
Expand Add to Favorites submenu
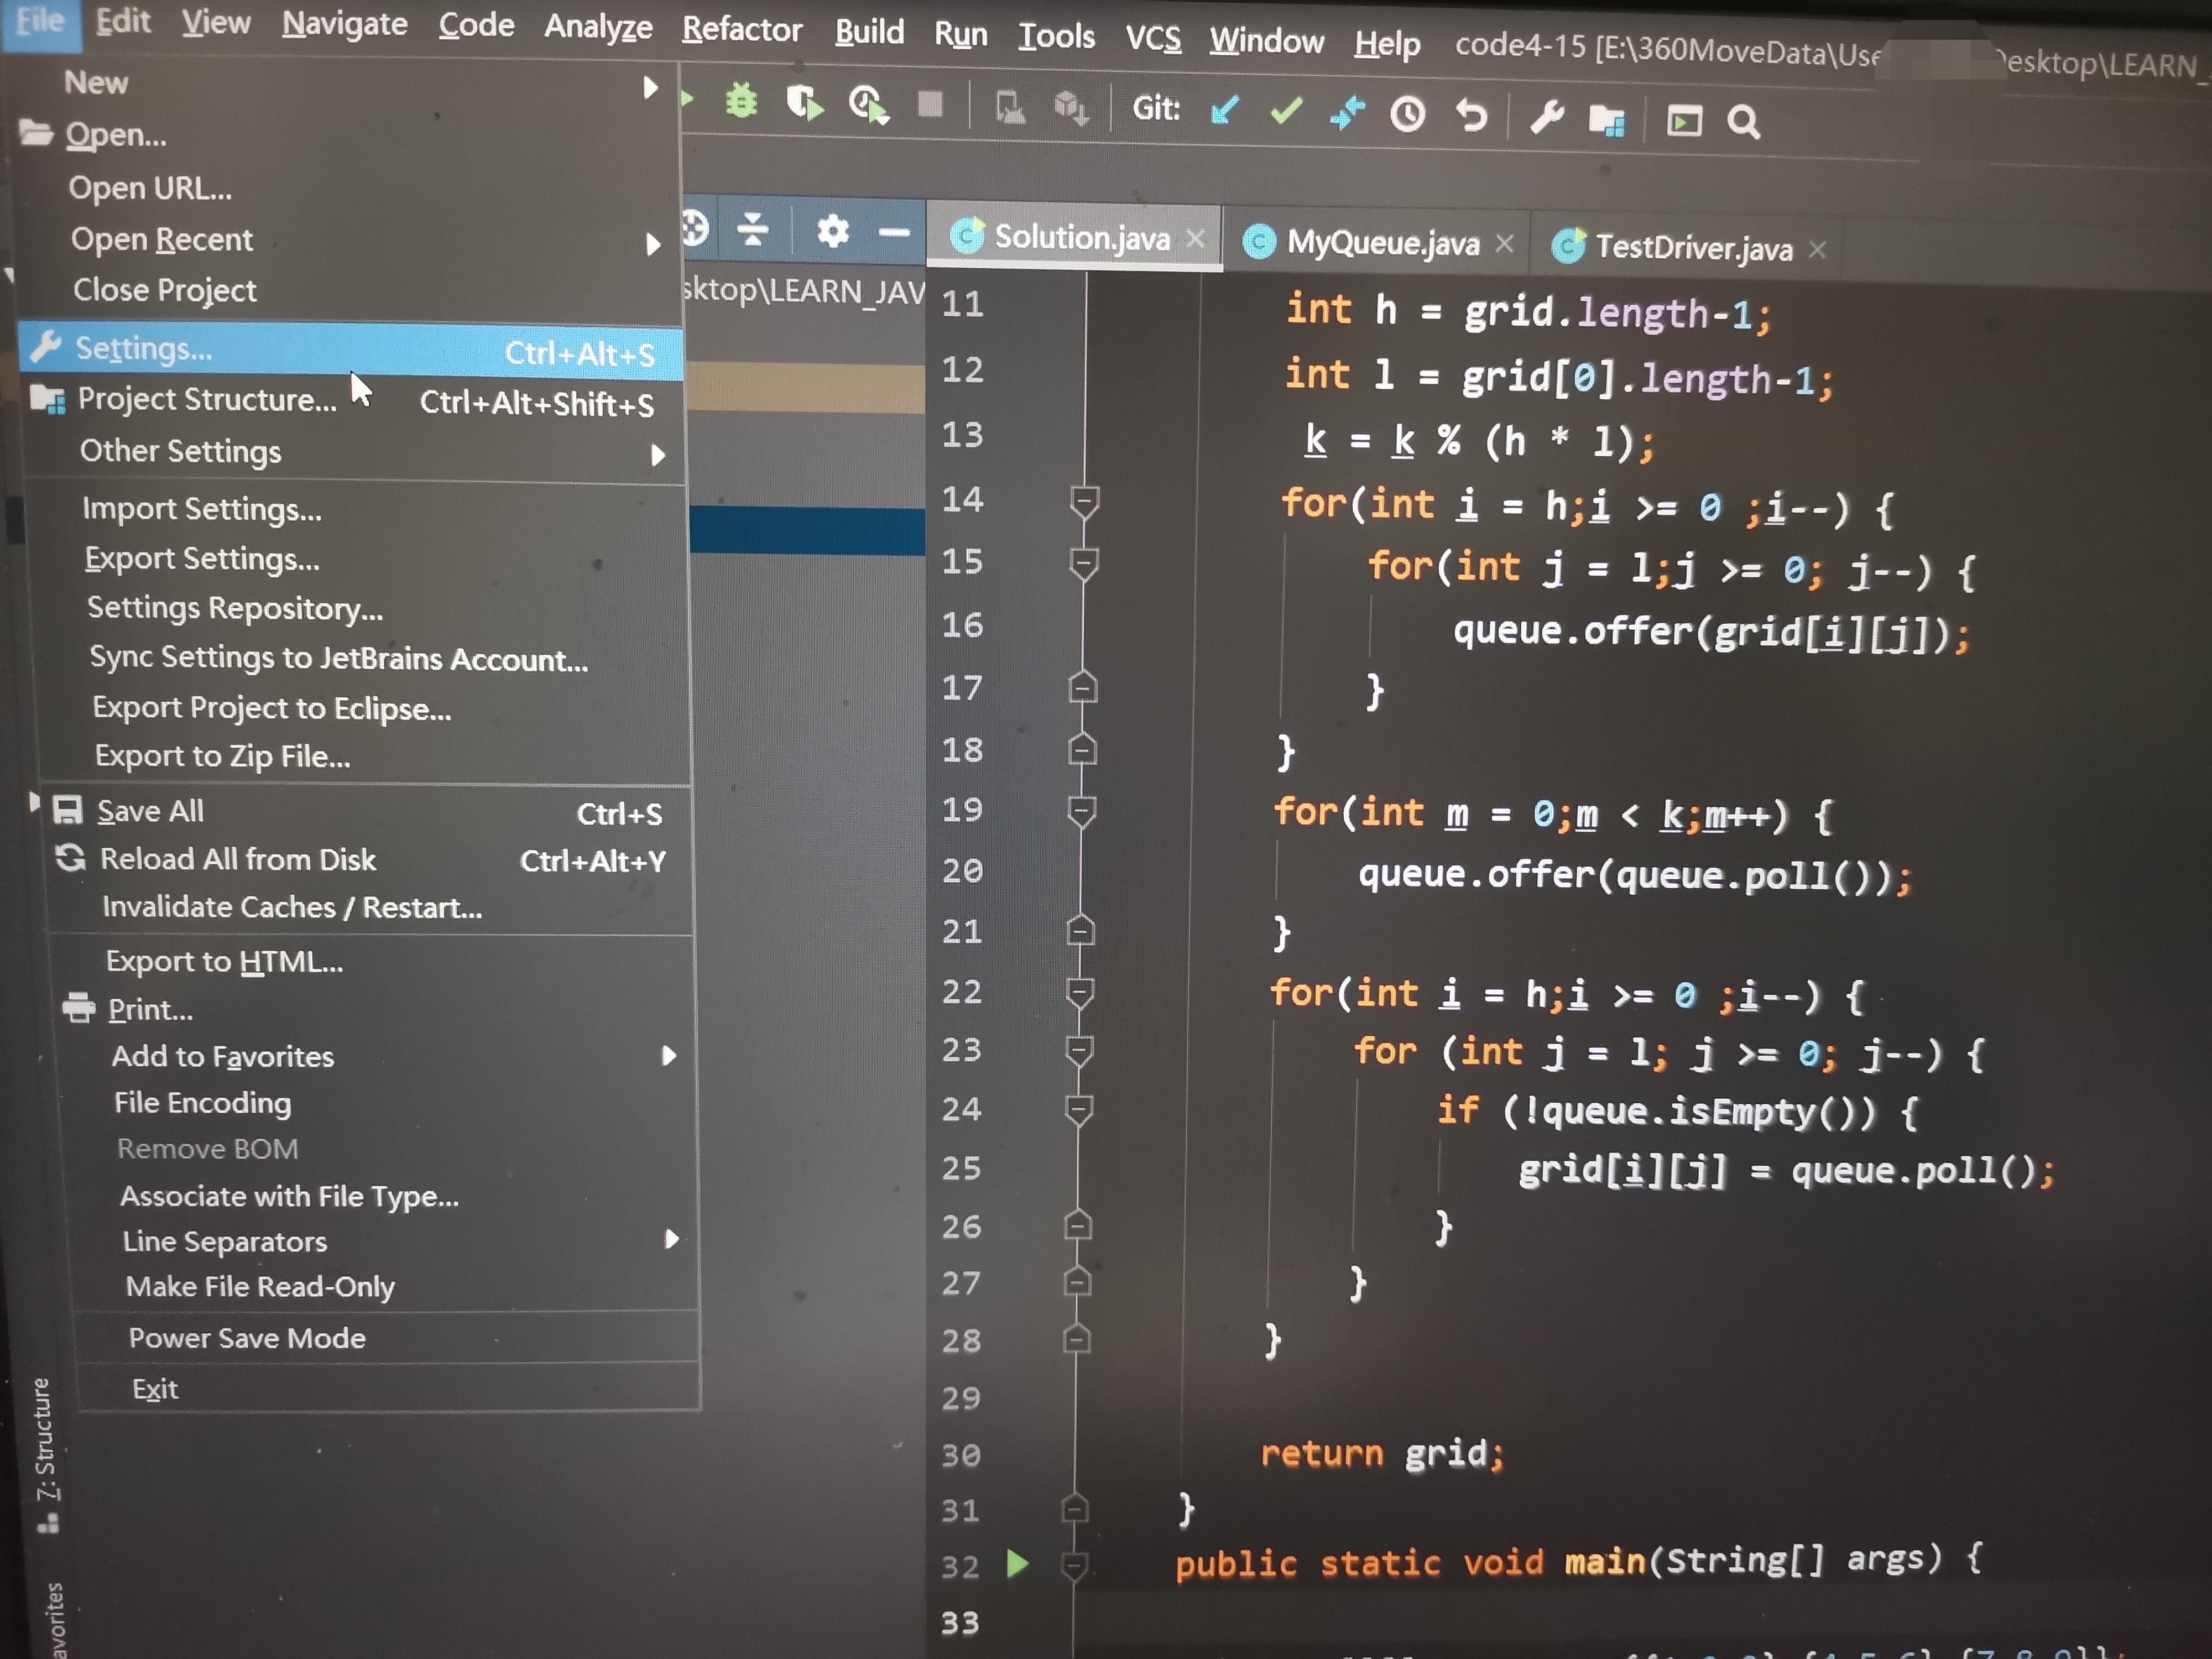coord(380,1056)
